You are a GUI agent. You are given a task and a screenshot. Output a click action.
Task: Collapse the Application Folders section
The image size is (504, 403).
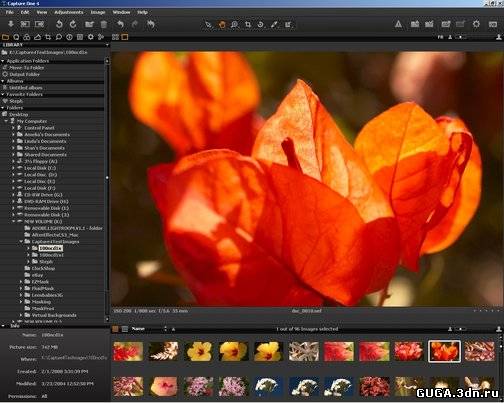point(3,61)
